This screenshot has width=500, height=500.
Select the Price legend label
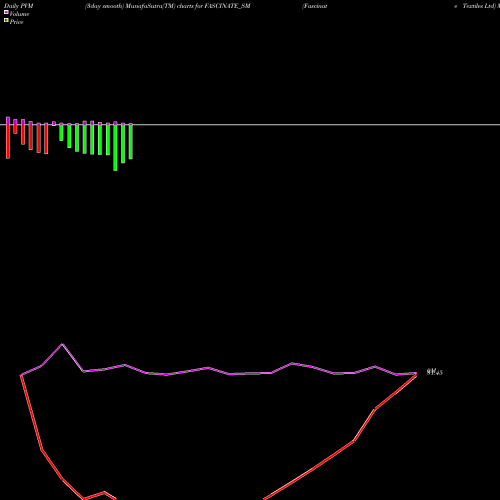tap(17, 22)
